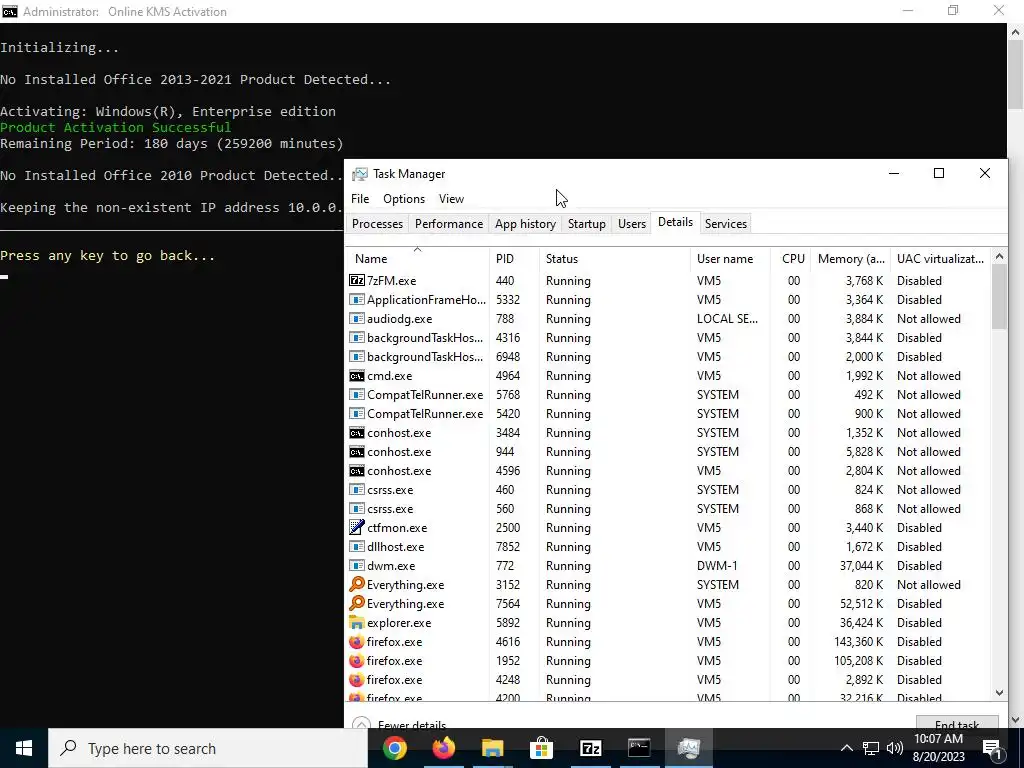Click the explorer.exe folder icon

(x=357, y=622)
